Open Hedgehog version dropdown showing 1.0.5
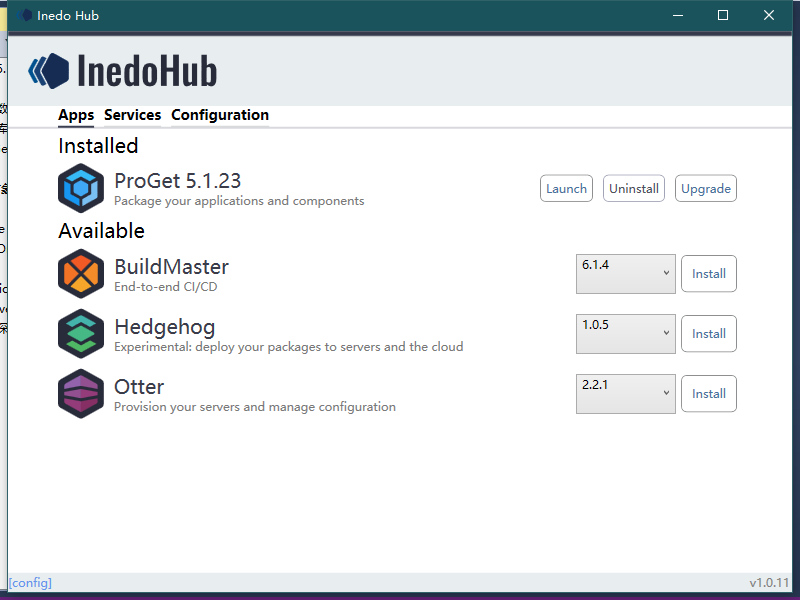Viewport: 800px width, 600px height. [x=626, y=334]
